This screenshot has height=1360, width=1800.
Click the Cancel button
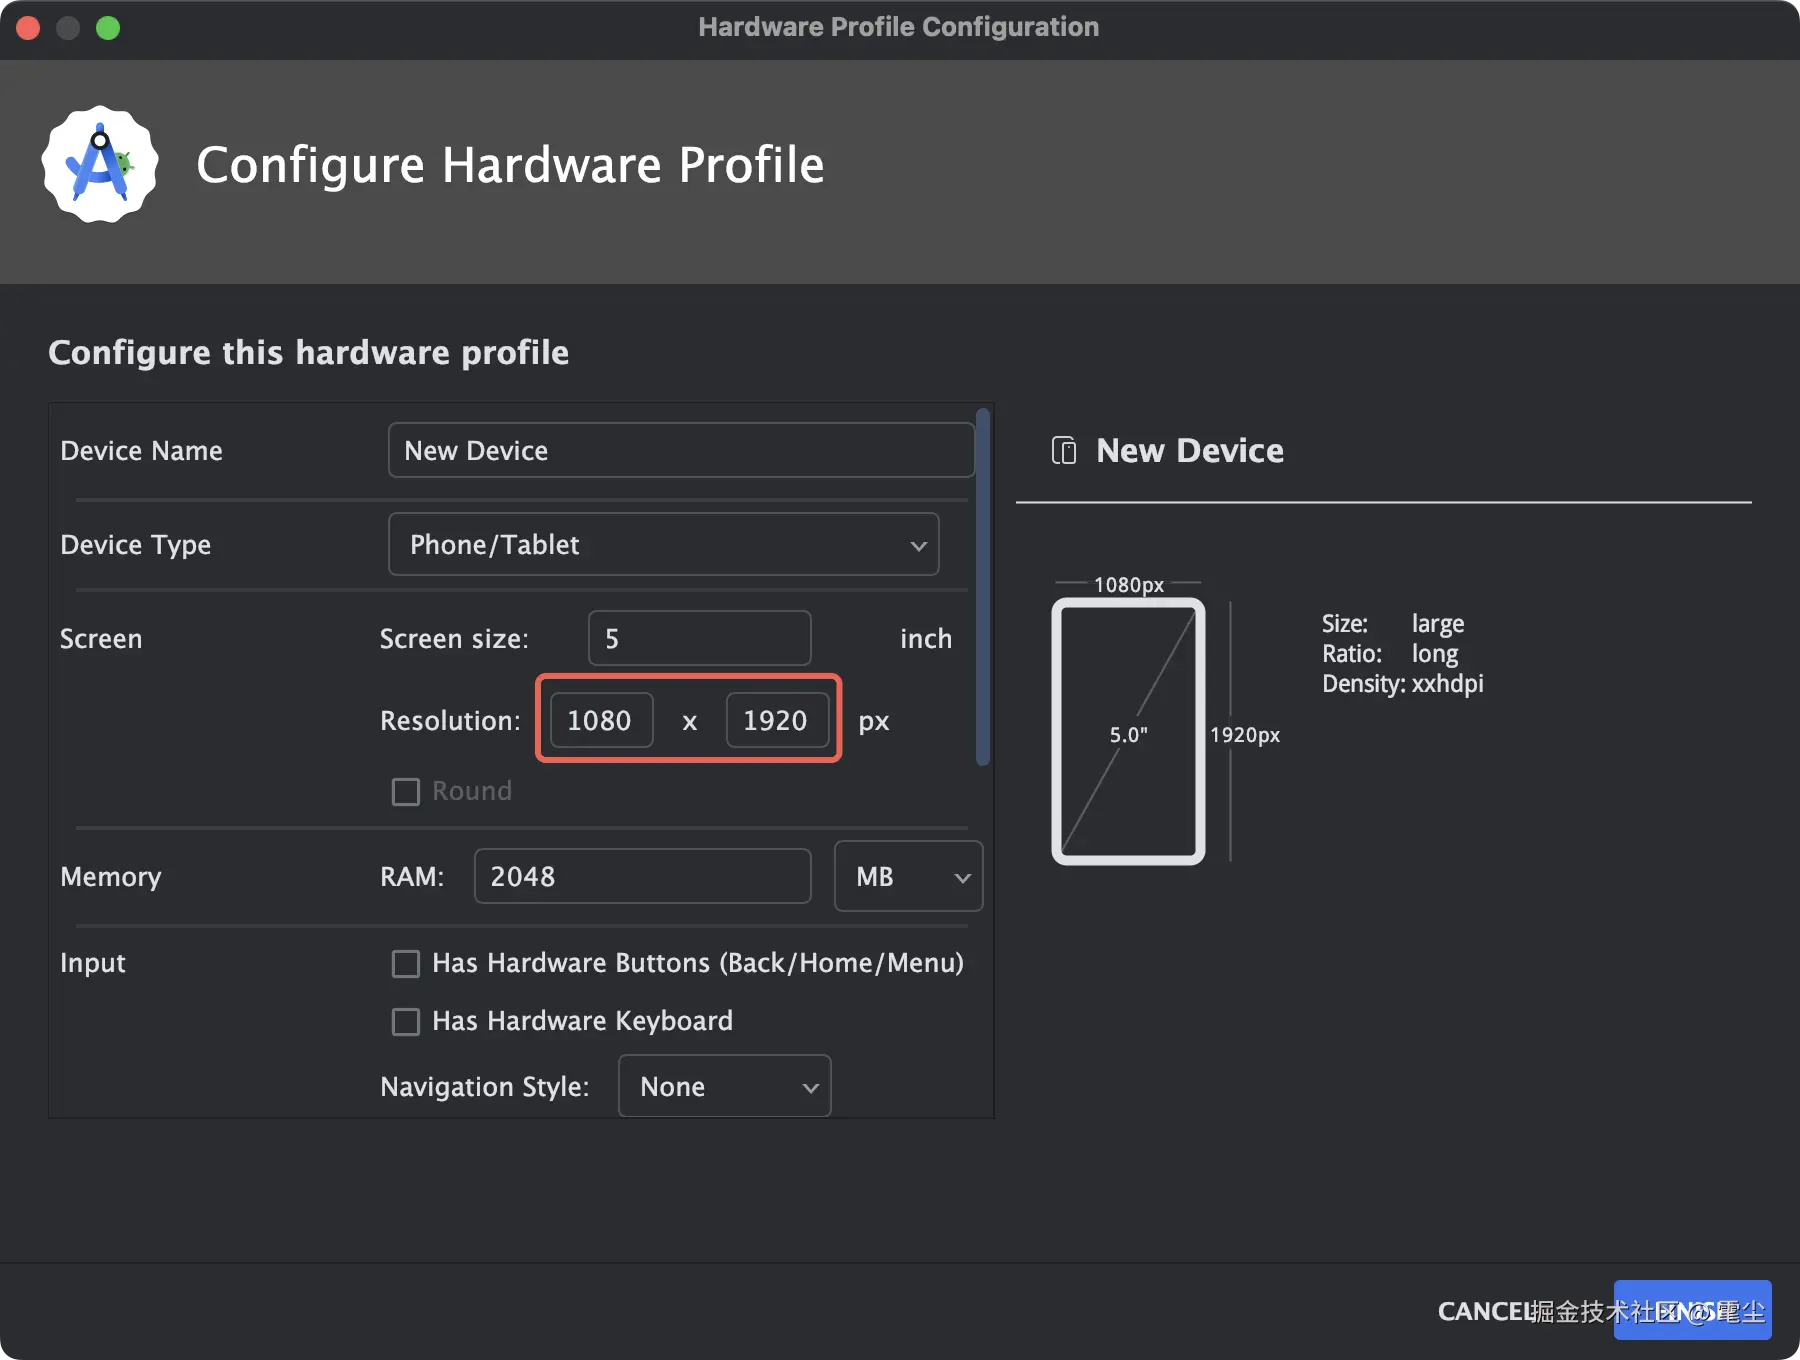1484,1311
